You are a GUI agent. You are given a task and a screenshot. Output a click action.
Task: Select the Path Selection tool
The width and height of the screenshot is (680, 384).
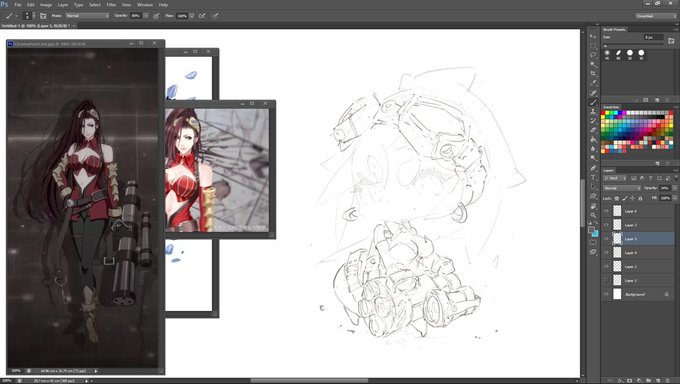pyautogui.click(x=593, y=187)
